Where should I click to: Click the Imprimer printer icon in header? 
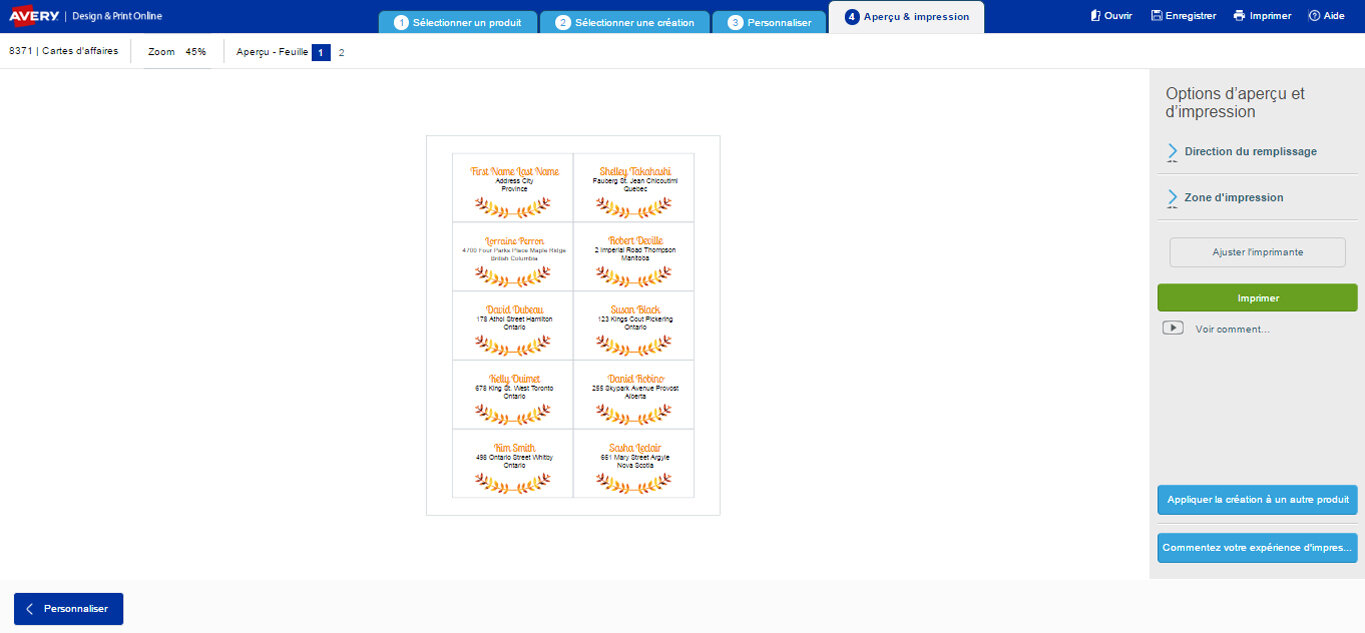(1239, 16)
